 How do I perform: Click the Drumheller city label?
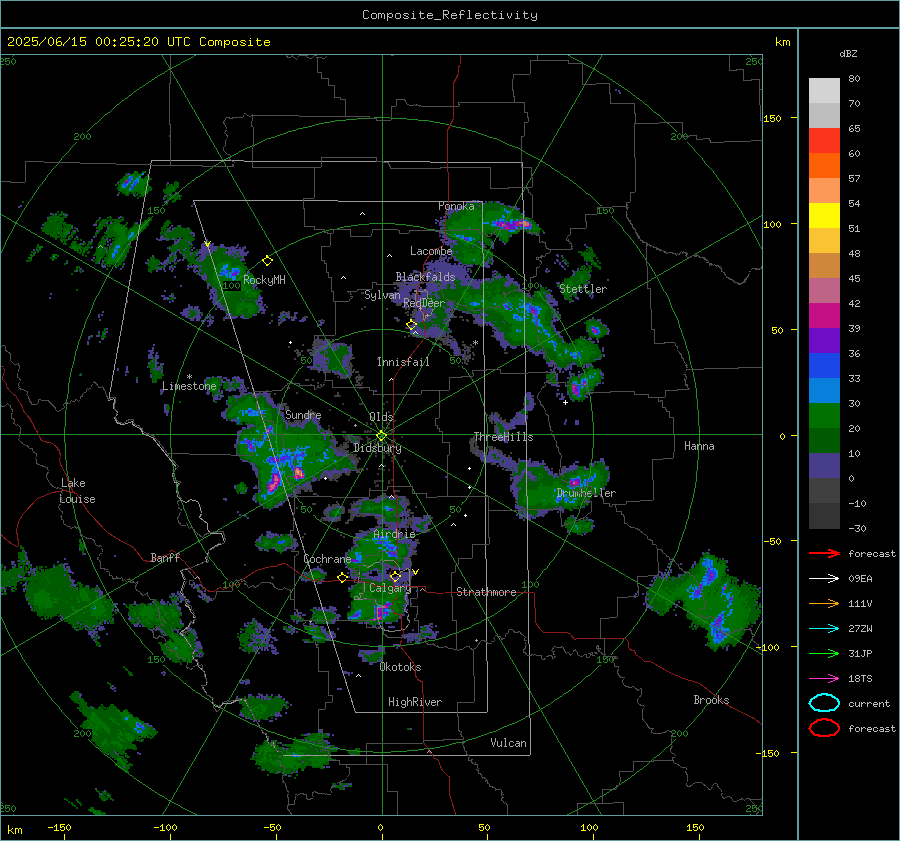click(586, 493)
